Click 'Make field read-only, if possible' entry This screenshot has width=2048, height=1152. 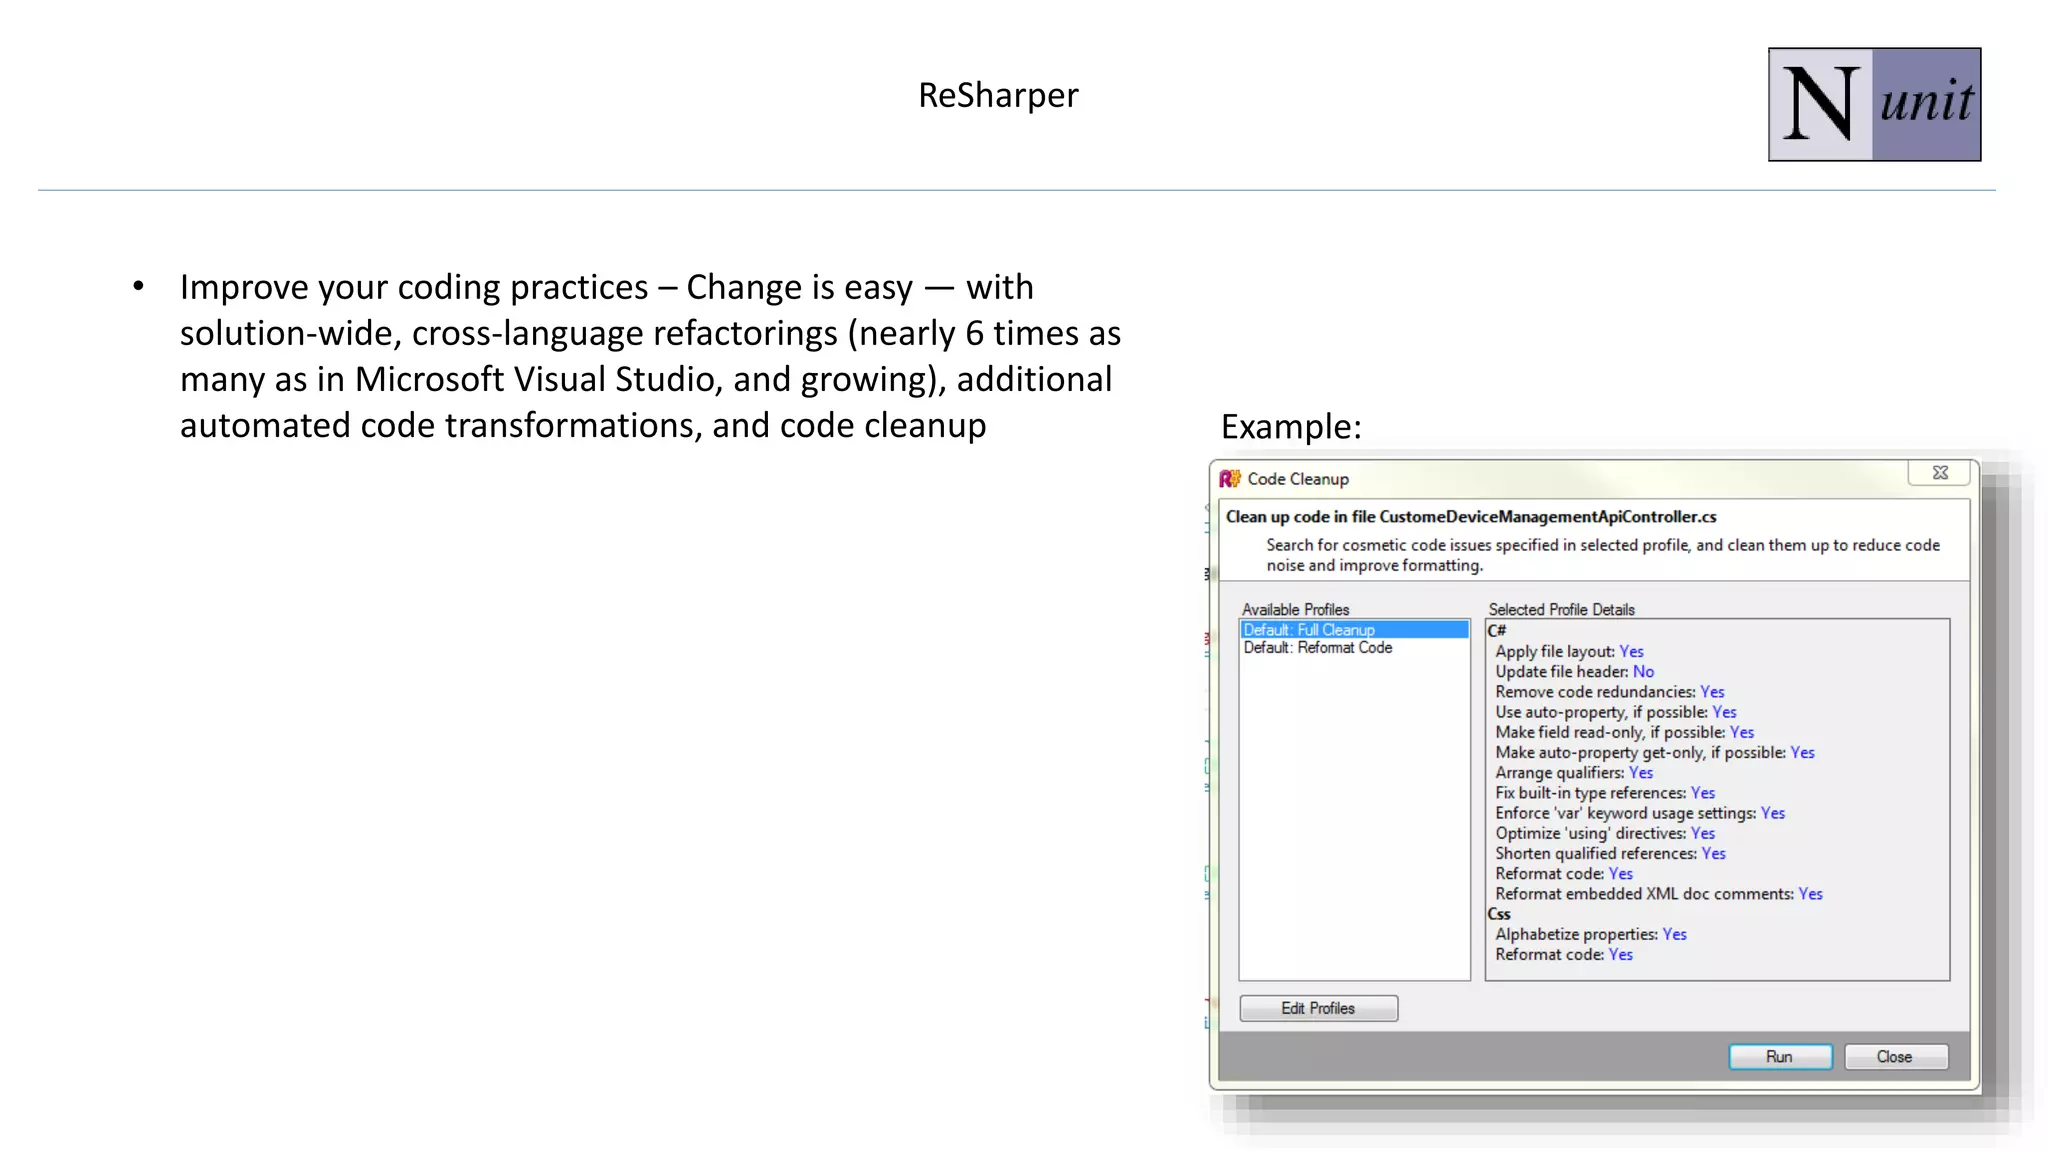[x=1624, y=732]
